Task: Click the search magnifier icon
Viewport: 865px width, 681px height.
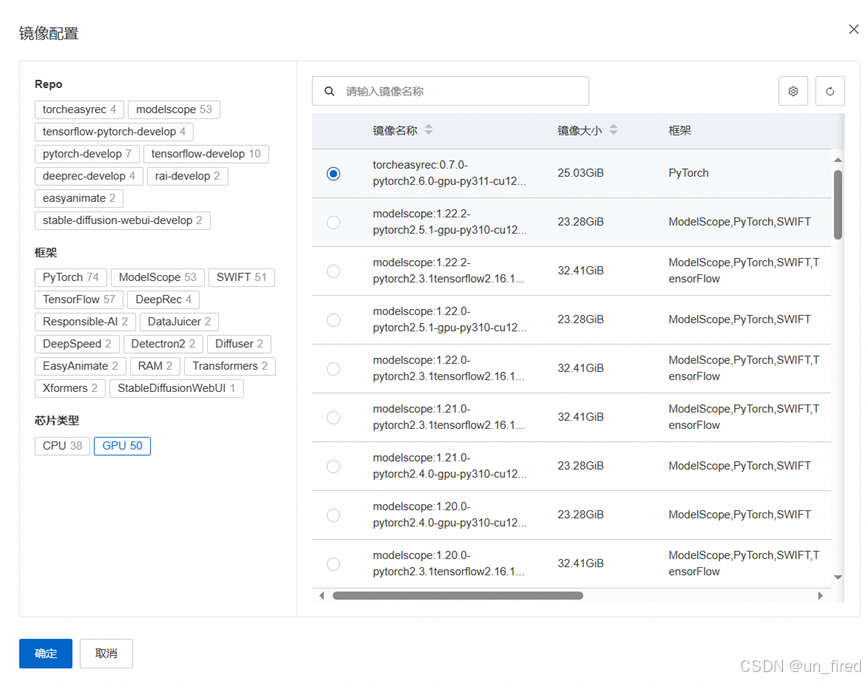Action: [x=329, y=91]
